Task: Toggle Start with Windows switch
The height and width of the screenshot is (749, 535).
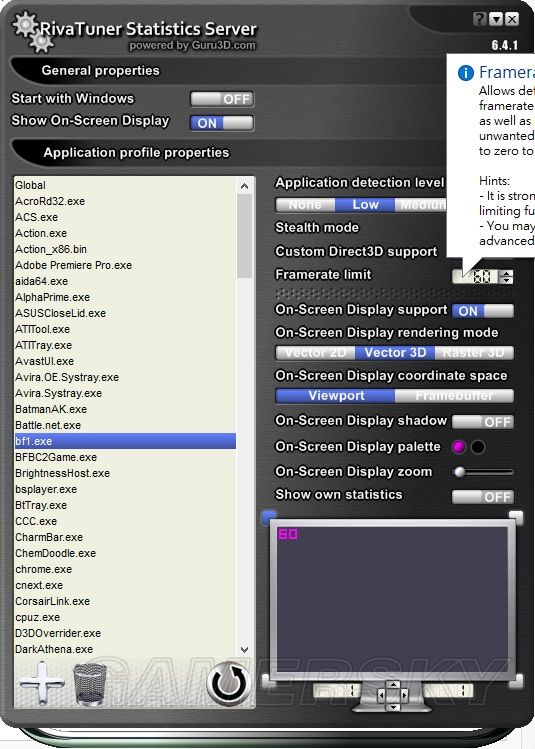Action: point(222,99)
